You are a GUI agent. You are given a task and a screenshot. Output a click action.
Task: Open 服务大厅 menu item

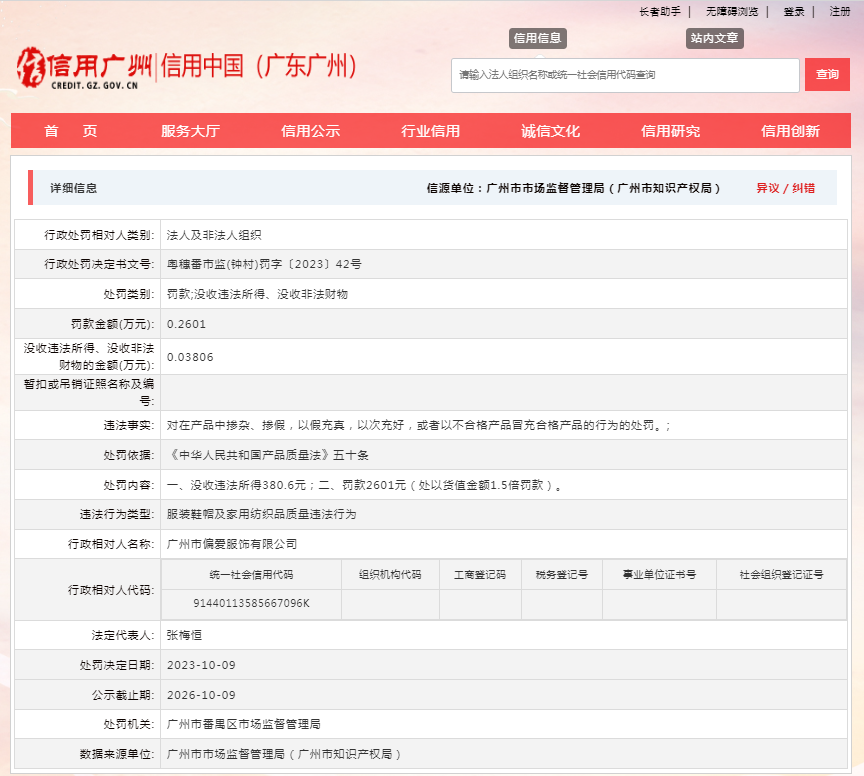point(191,131)
